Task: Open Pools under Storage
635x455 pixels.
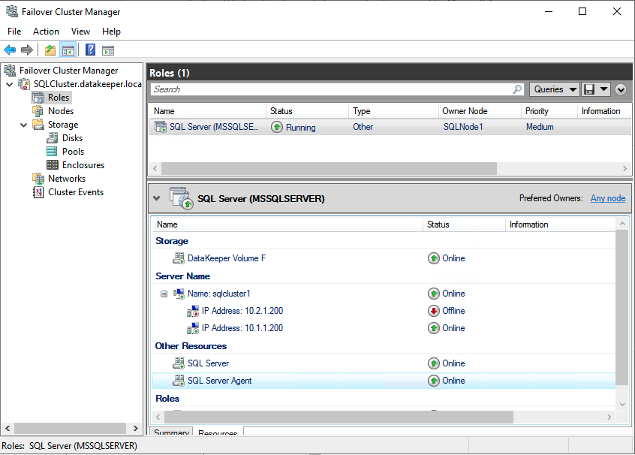Action: point(73,152)
